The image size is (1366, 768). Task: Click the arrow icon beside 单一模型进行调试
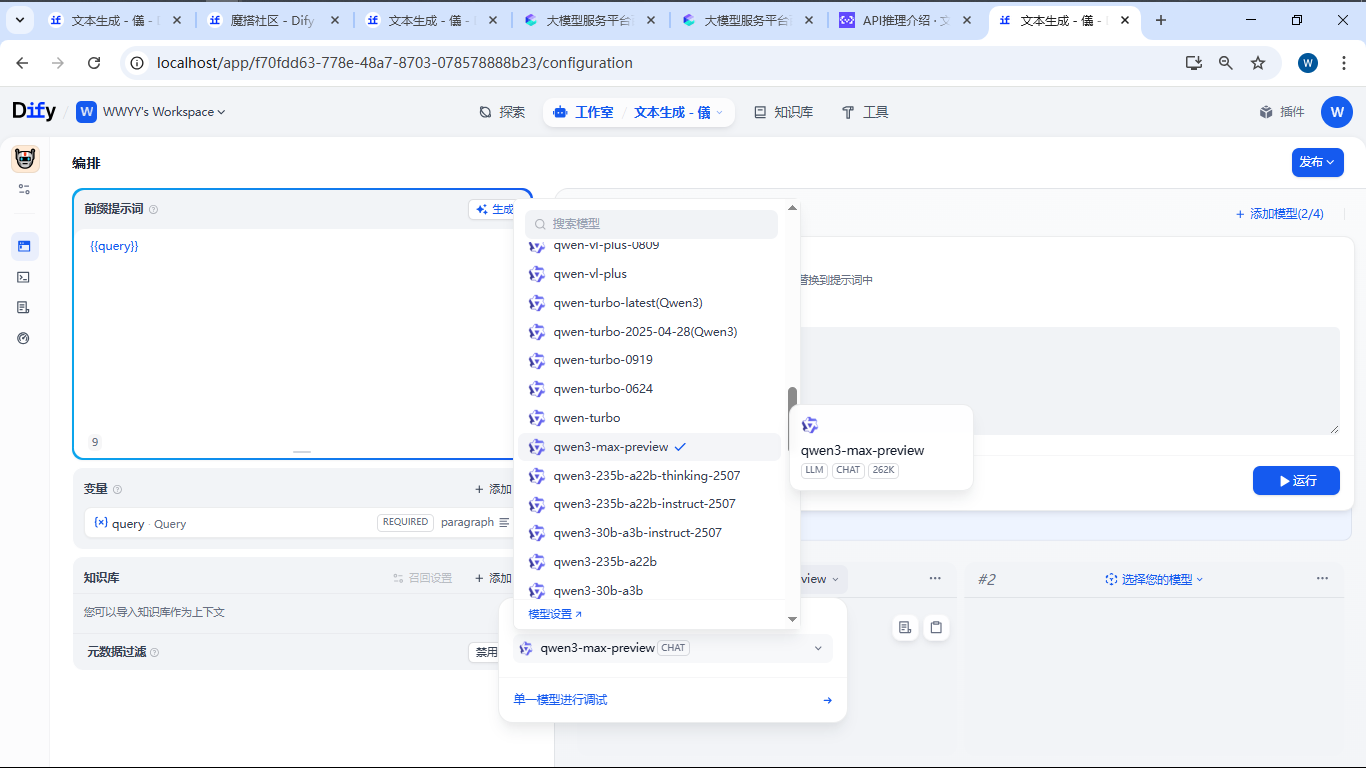pos(827,700)
